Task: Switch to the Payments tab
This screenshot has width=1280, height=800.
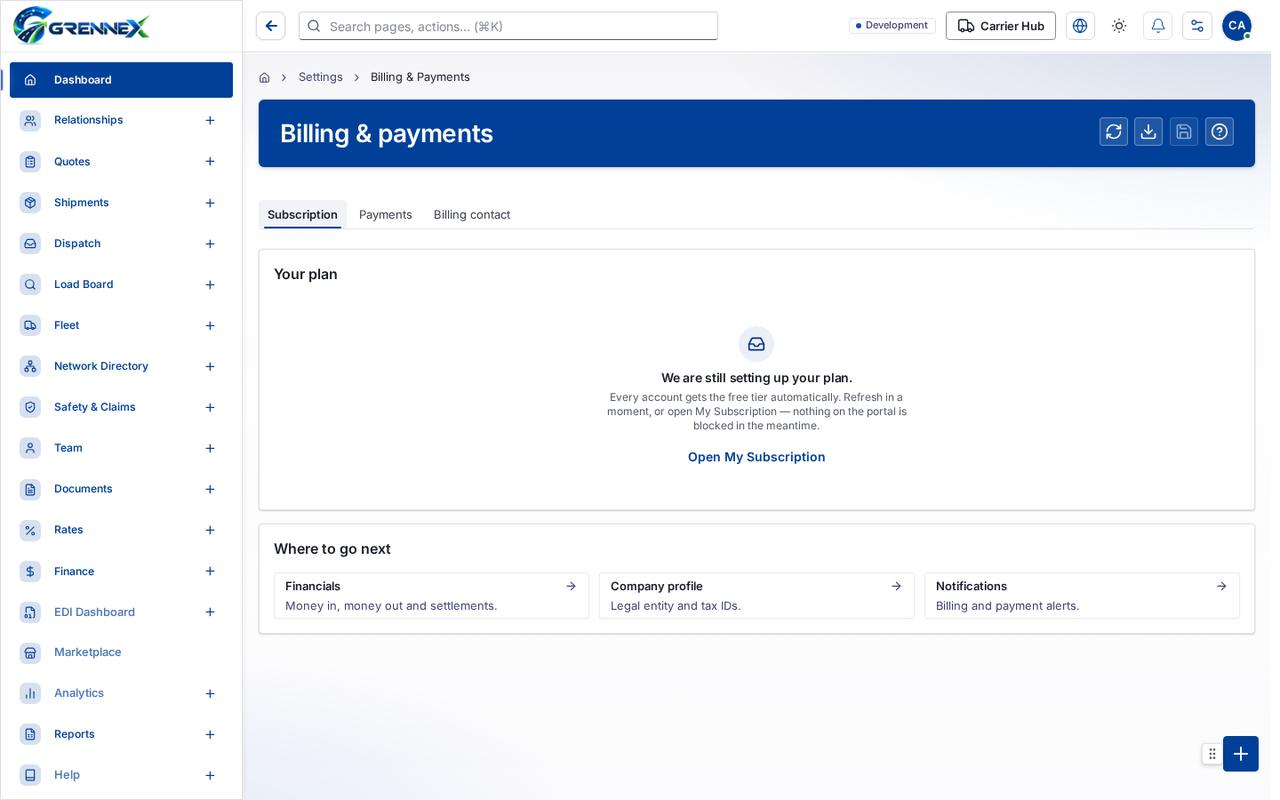Action: (x=385, y=214)
